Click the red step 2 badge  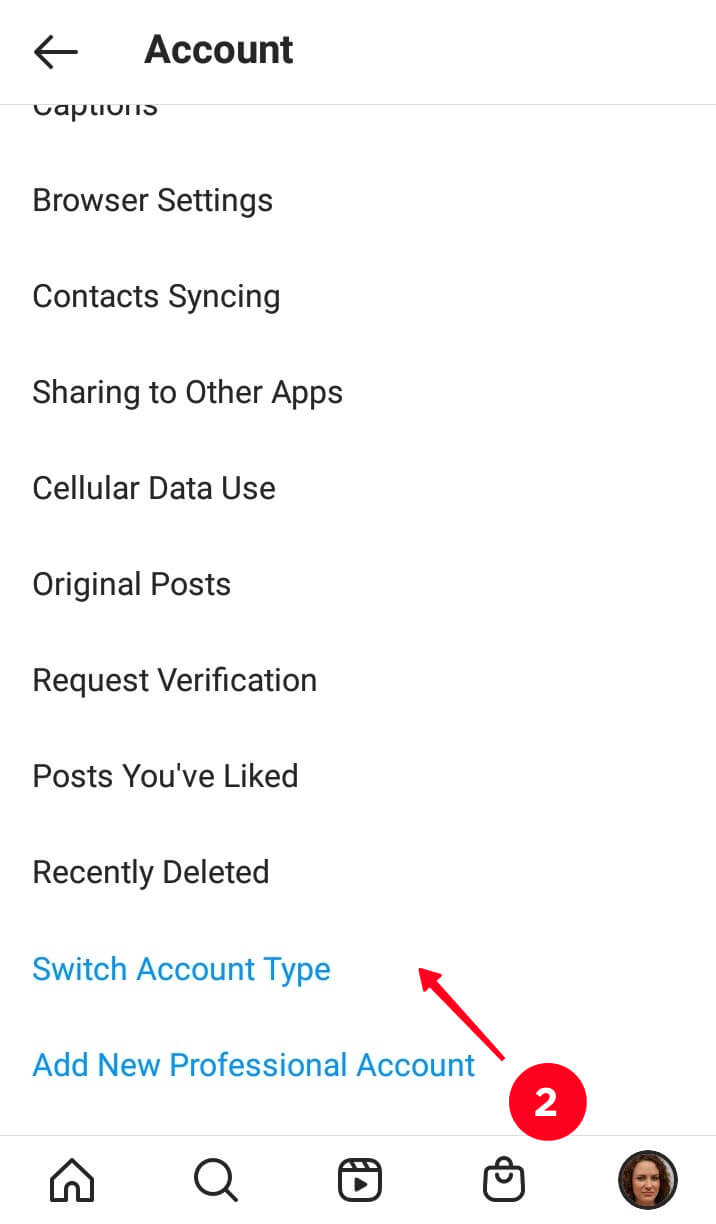546,1103
